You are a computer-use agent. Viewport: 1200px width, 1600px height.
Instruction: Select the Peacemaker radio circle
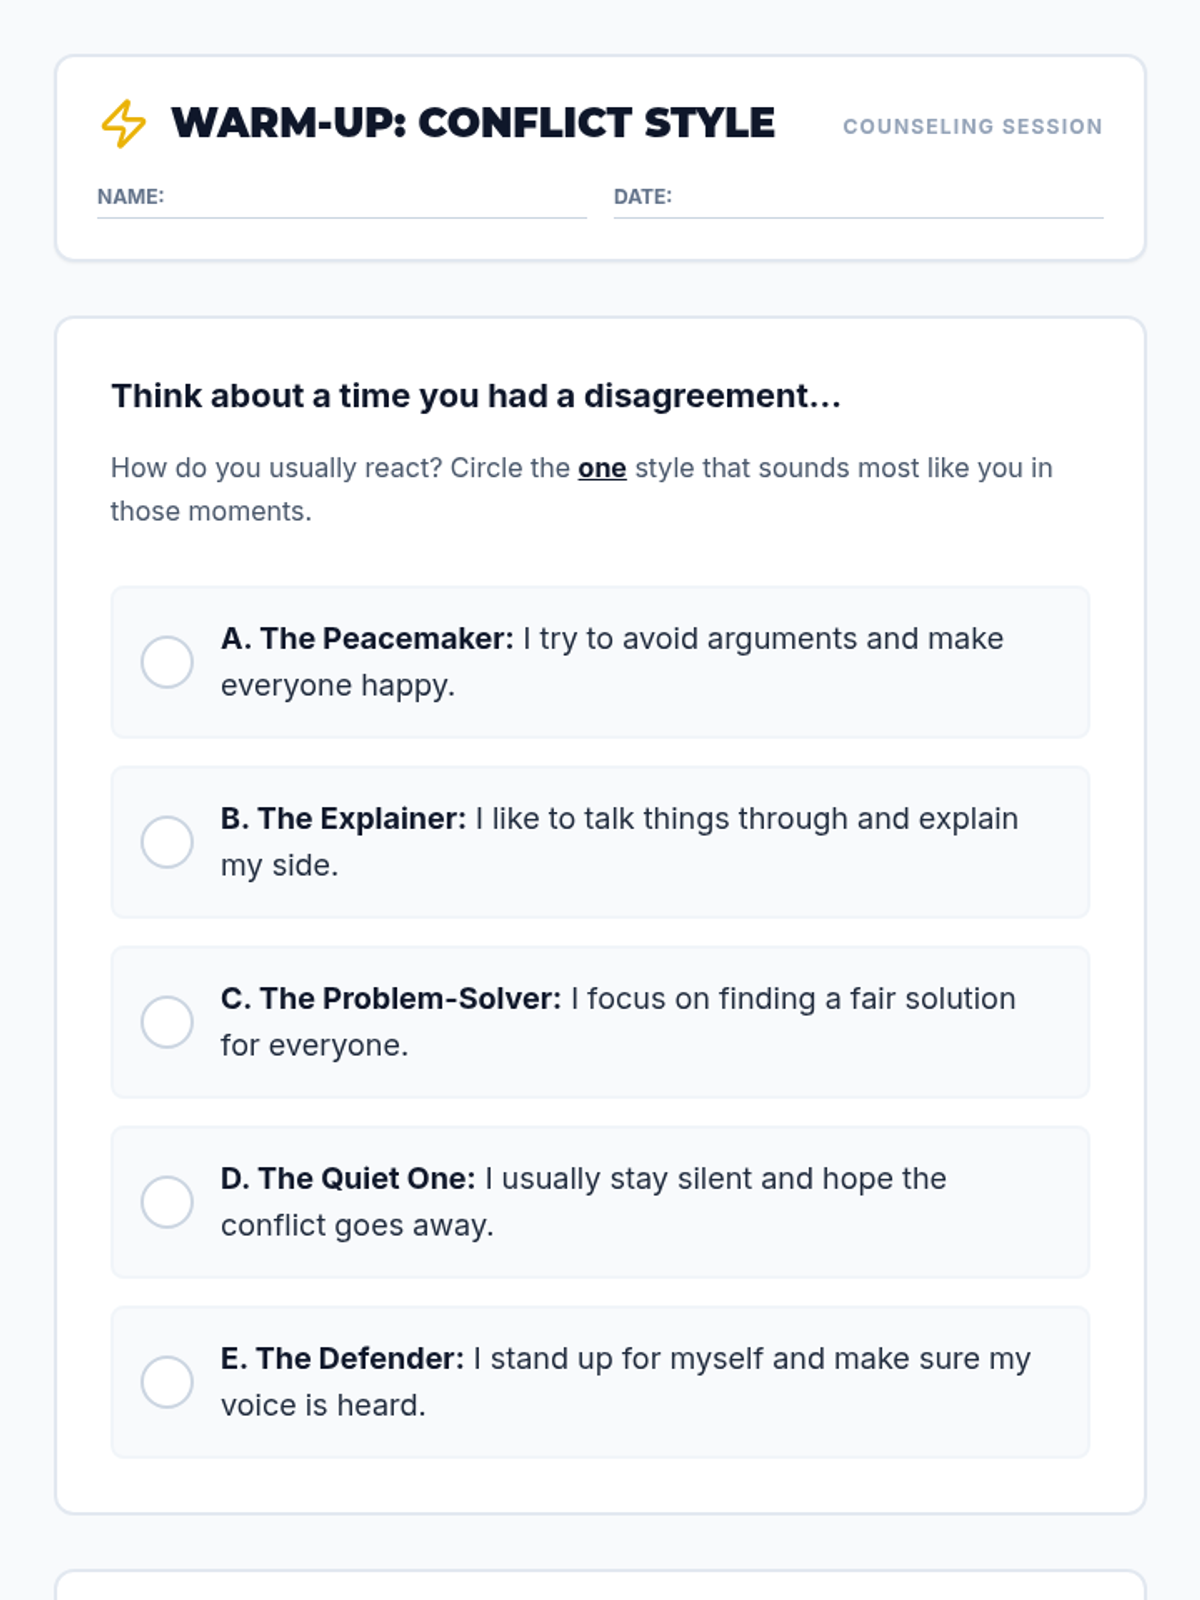(x=167, y=662)
